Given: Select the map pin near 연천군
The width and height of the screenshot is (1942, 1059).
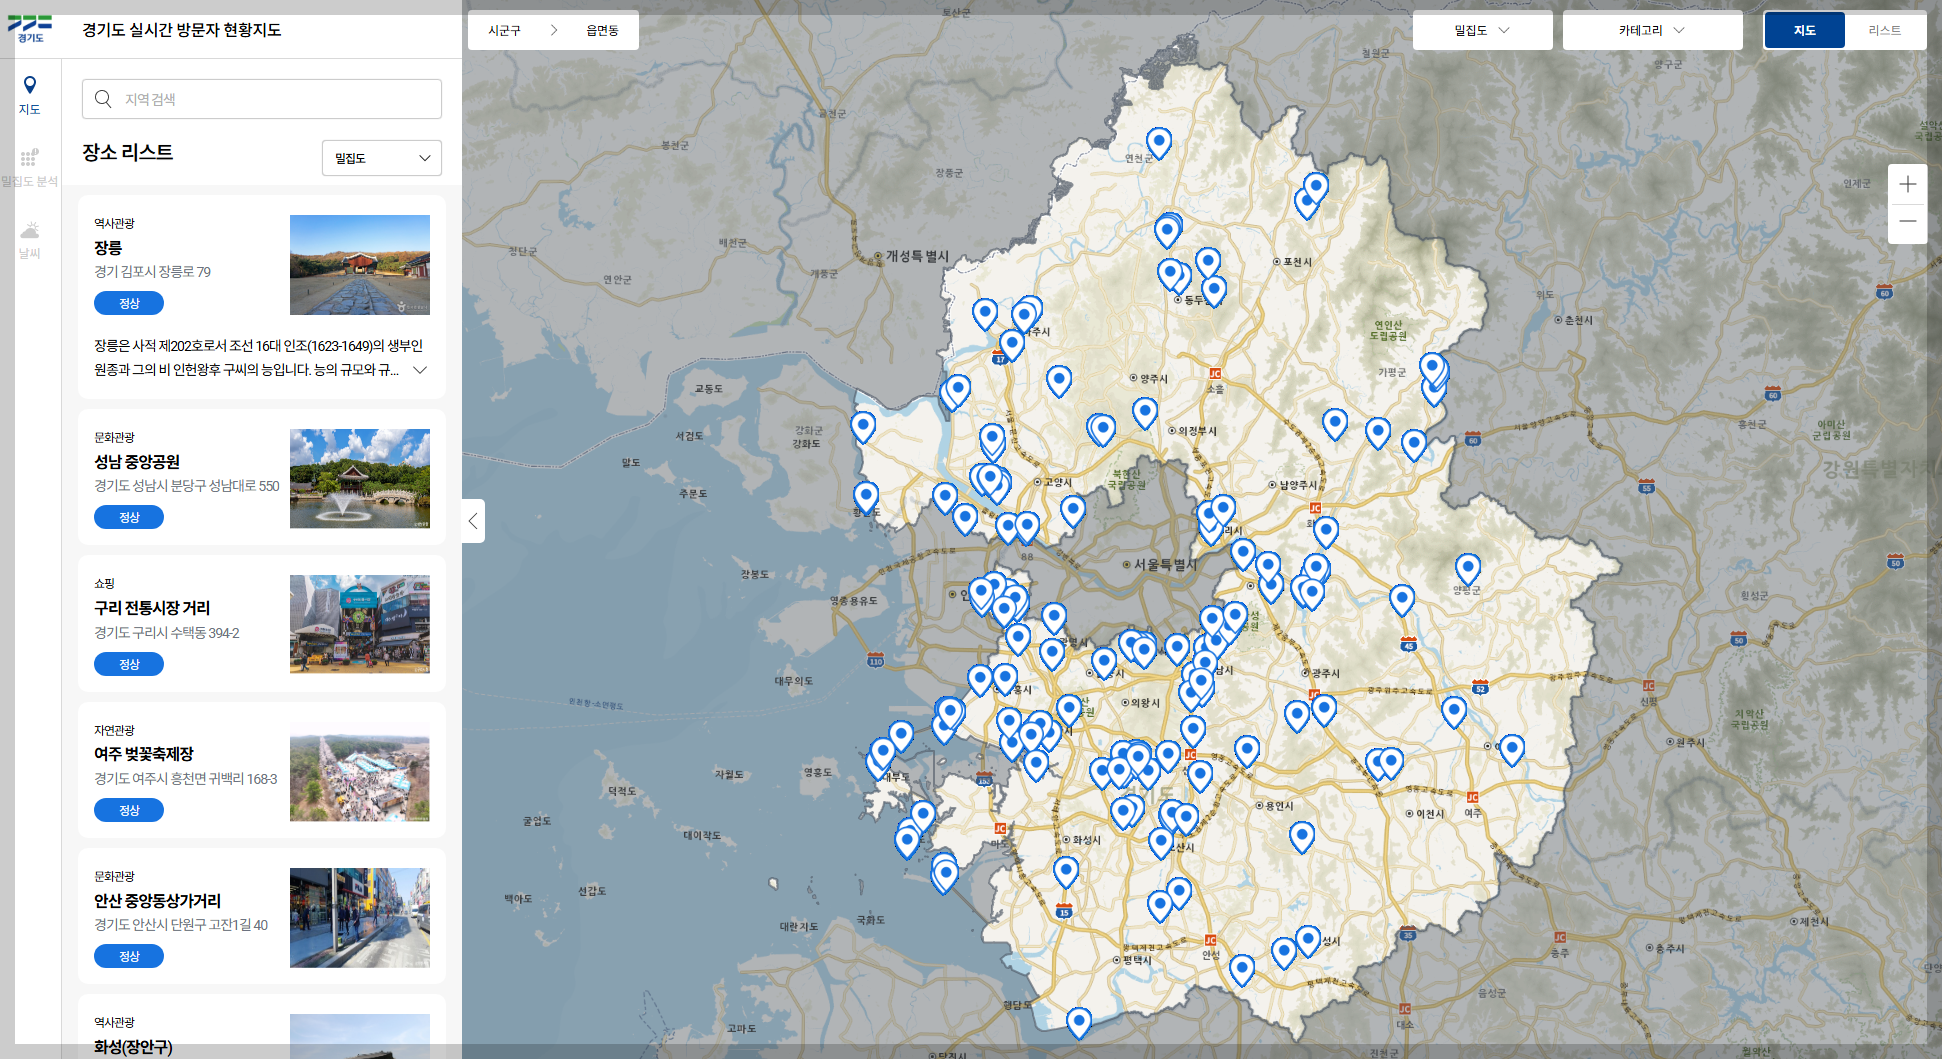Looking at the screenshot, I should (1159, 141).
